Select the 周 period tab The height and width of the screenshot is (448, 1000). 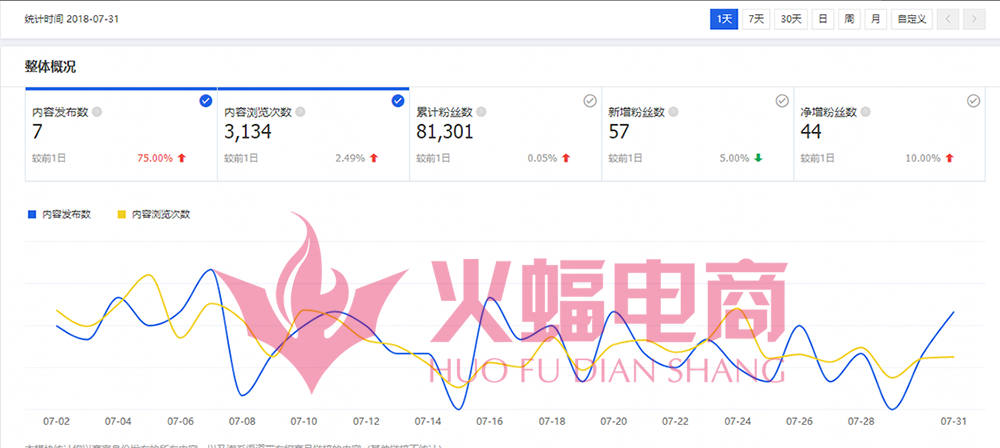point(849,19)
